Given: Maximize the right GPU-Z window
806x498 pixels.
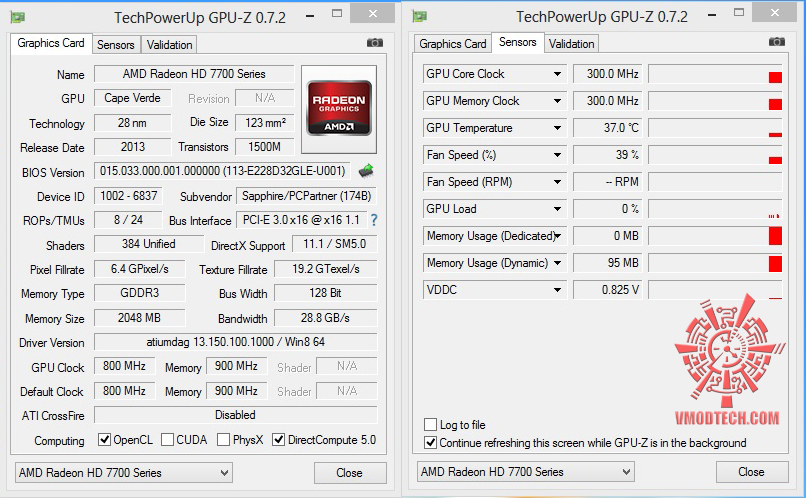Looking at the screenshot, I should tap(739, 12).
